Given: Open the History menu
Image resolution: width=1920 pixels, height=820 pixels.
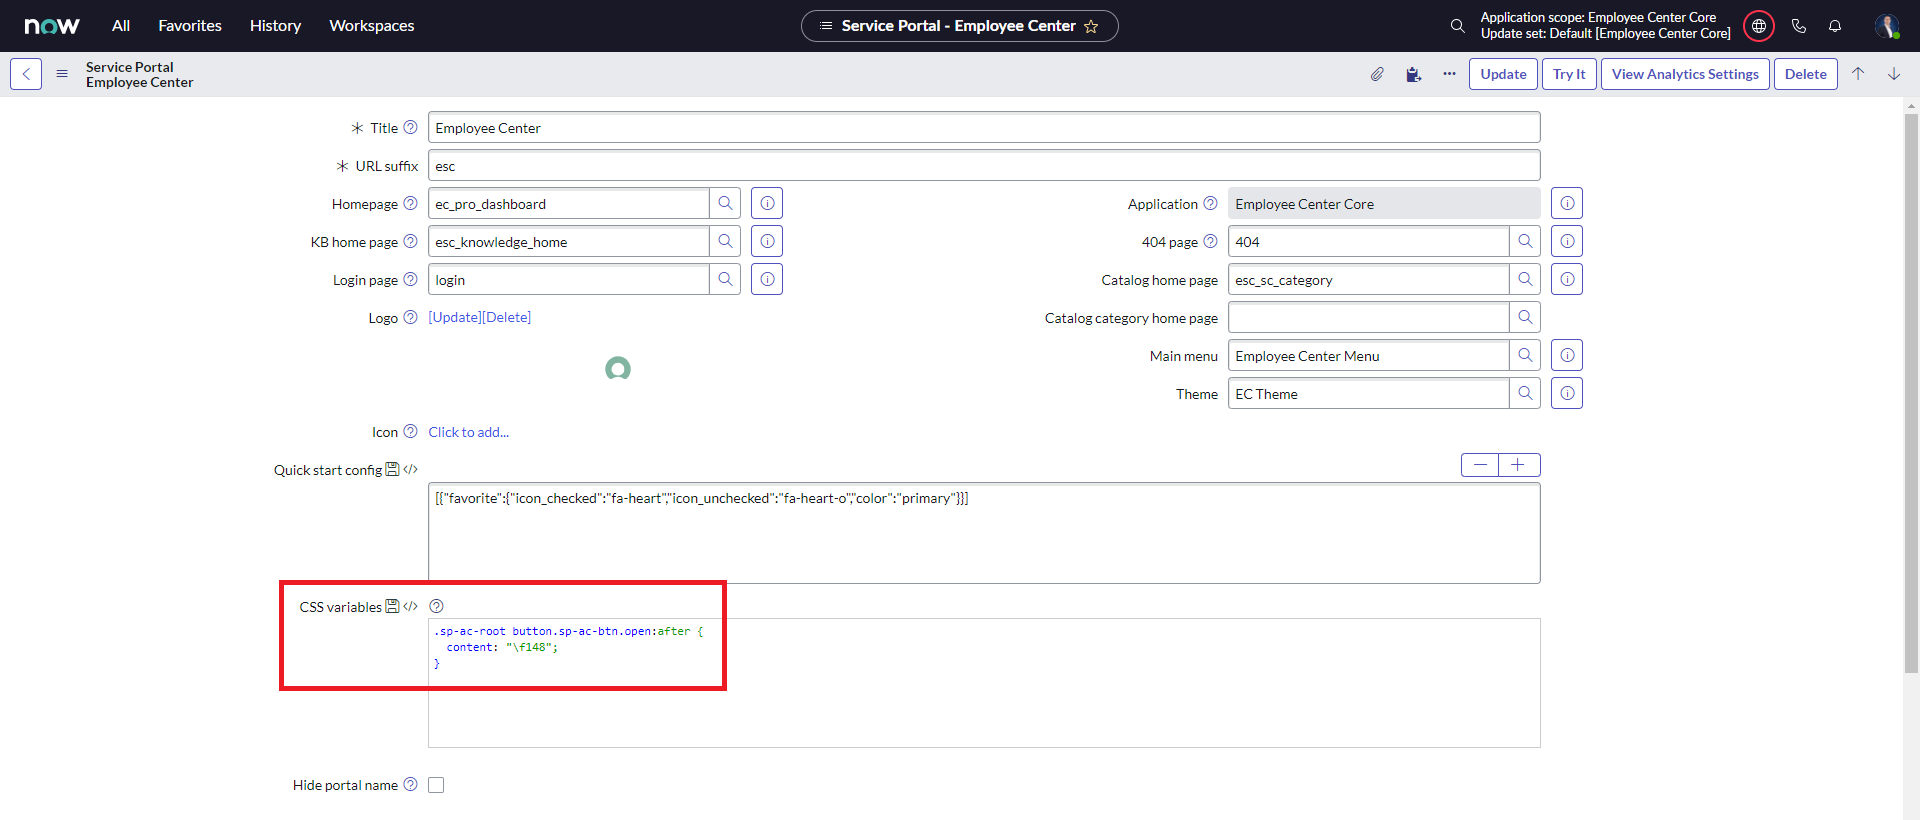Looking at the screenshot, I should 275,26.
